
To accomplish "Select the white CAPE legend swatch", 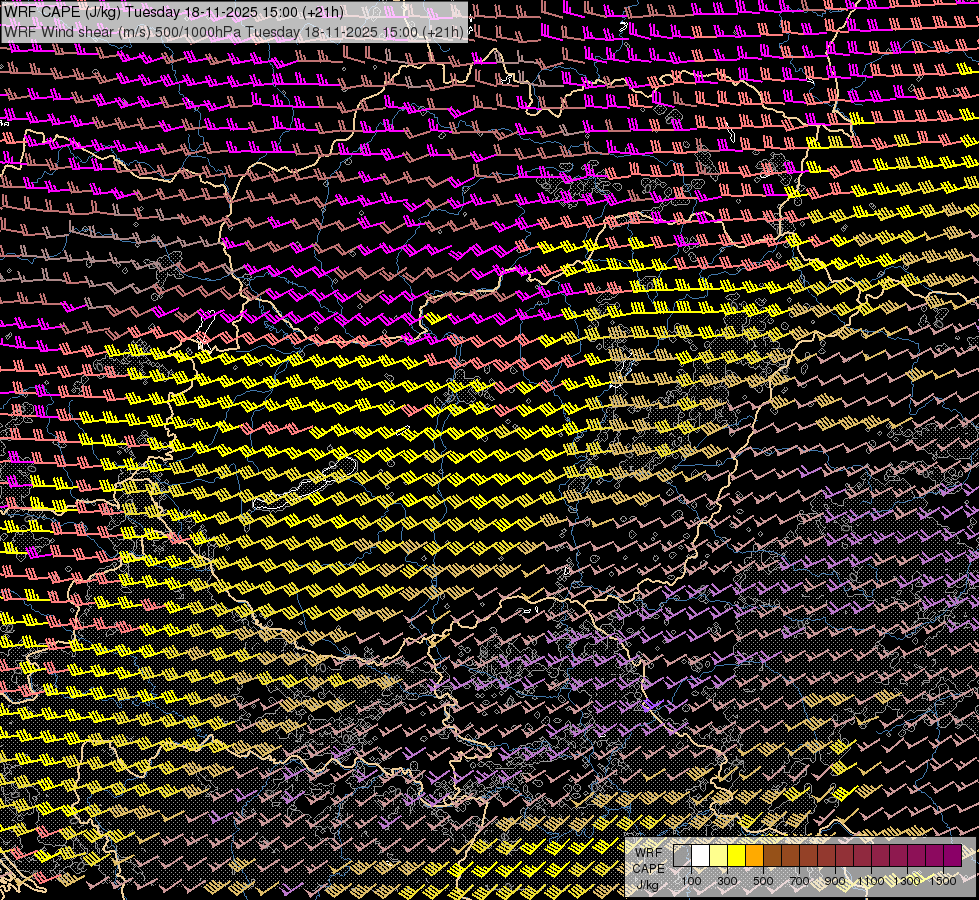I will pyautogui.click(x=701, y=855).
